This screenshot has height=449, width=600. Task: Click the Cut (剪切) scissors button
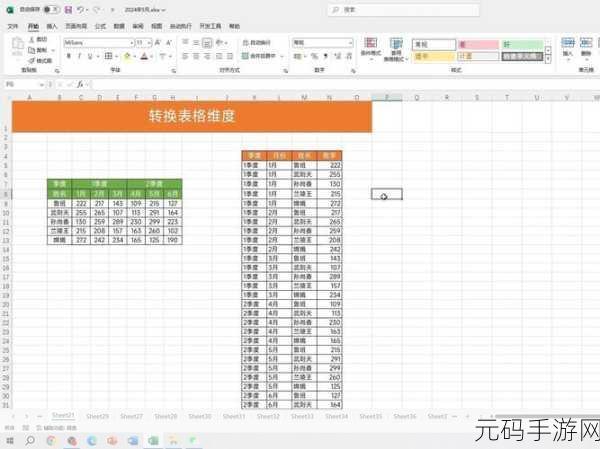(38, 39)
